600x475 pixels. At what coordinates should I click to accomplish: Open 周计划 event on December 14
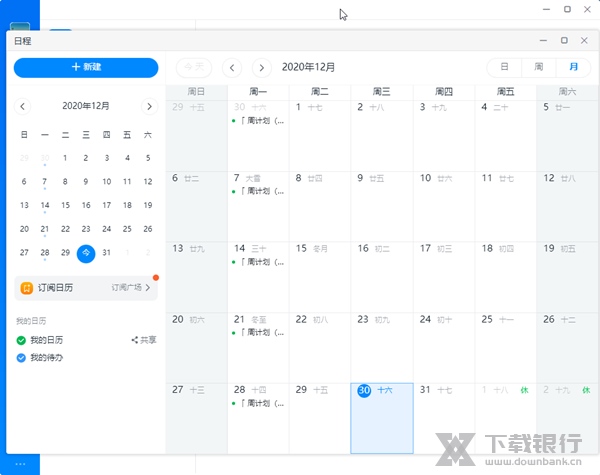[x=260, y=262]
